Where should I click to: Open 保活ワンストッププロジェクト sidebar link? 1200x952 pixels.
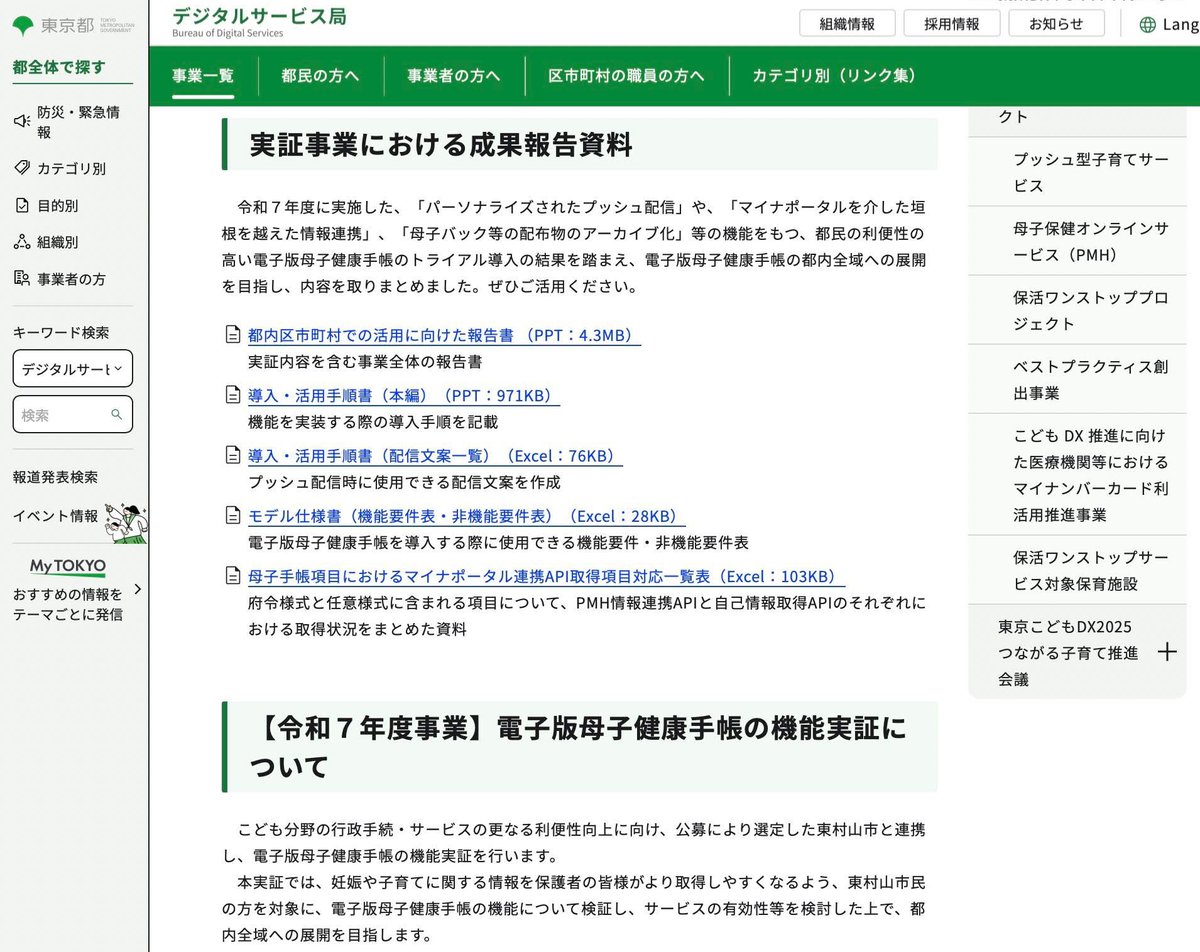tap(1091, 310)
